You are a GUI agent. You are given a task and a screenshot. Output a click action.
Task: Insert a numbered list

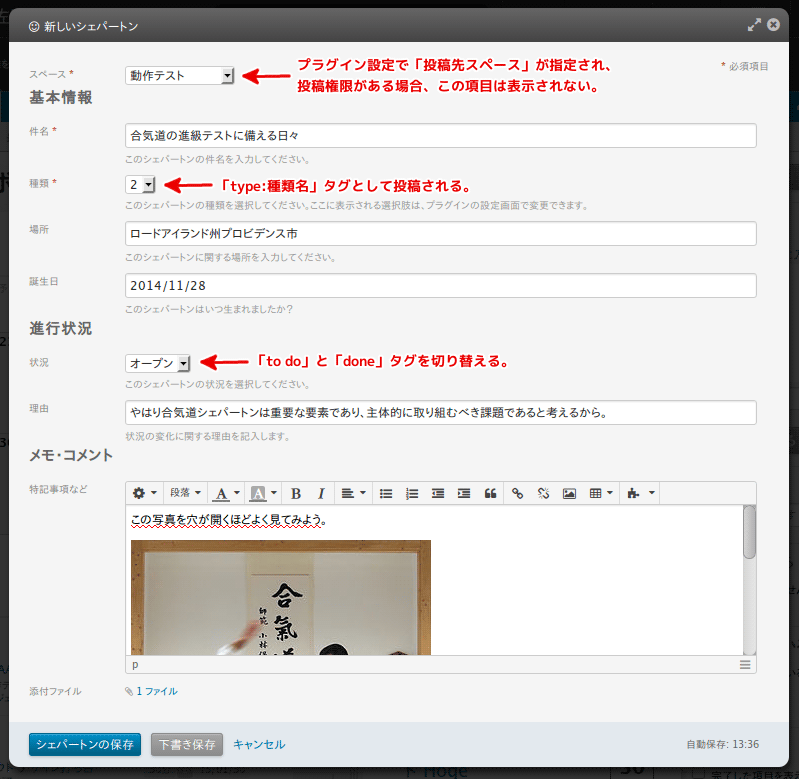[412, 493]
